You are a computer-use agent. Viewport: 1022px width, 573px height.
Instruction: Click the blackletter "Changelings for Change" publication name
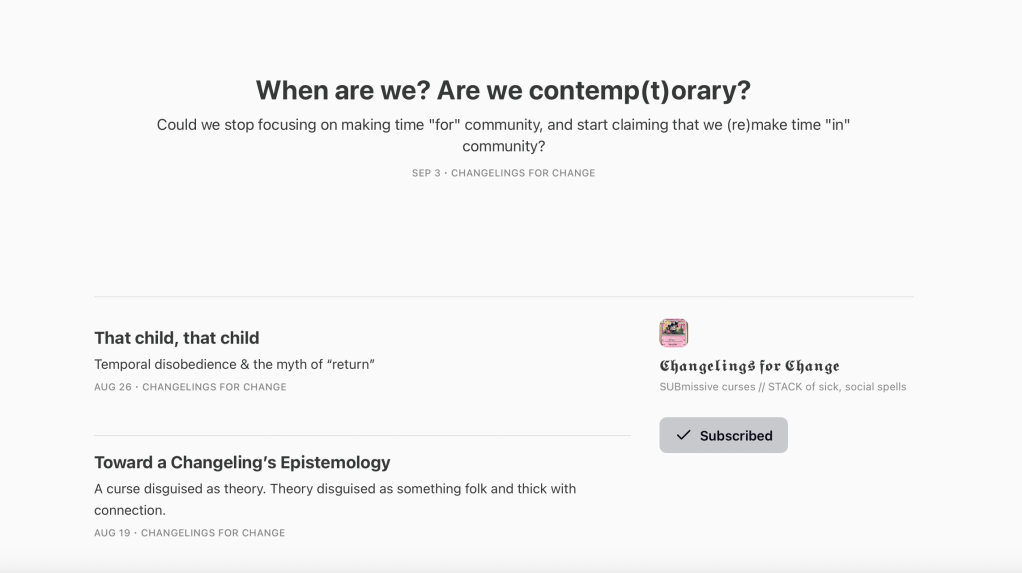coord(749,366)
